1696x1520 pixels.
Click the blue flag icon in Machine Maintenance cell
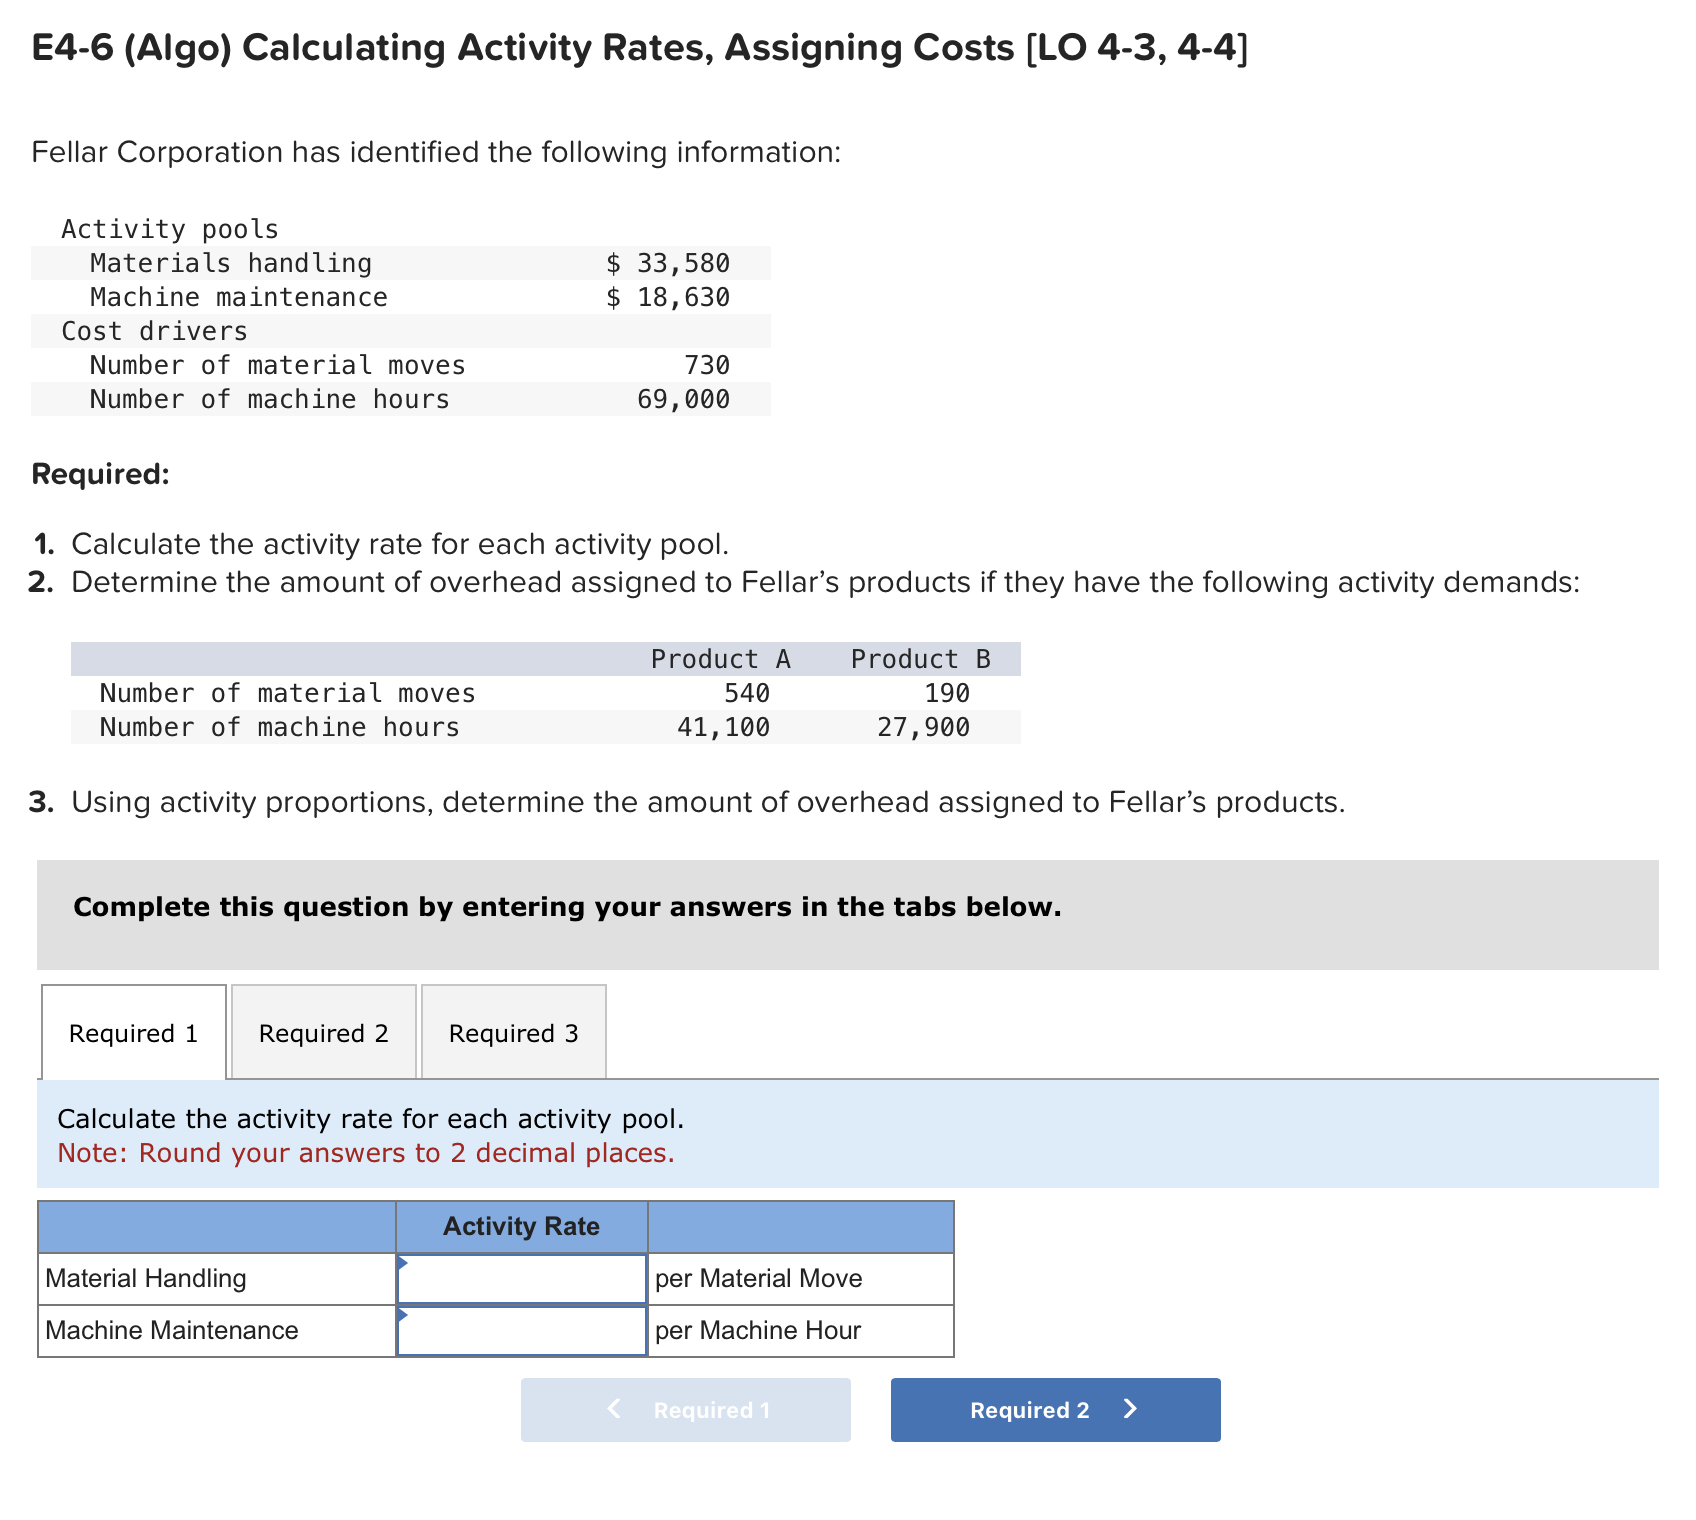(x=404, y=1315)
